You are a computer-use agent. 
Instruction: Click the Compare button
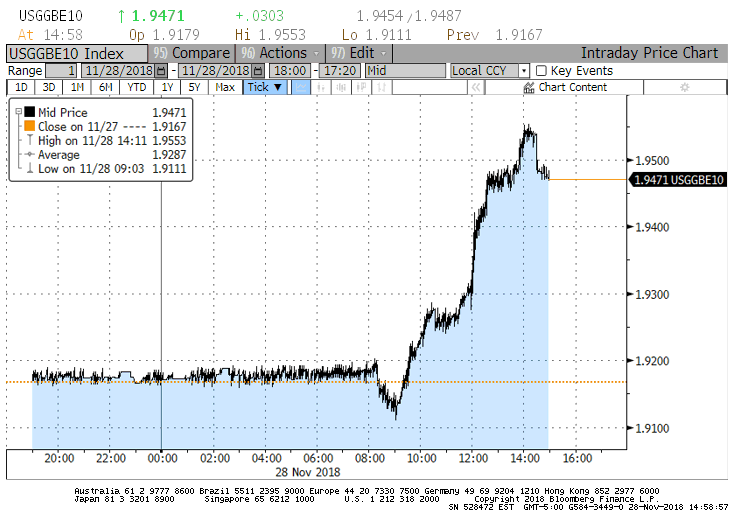(192, 53)
